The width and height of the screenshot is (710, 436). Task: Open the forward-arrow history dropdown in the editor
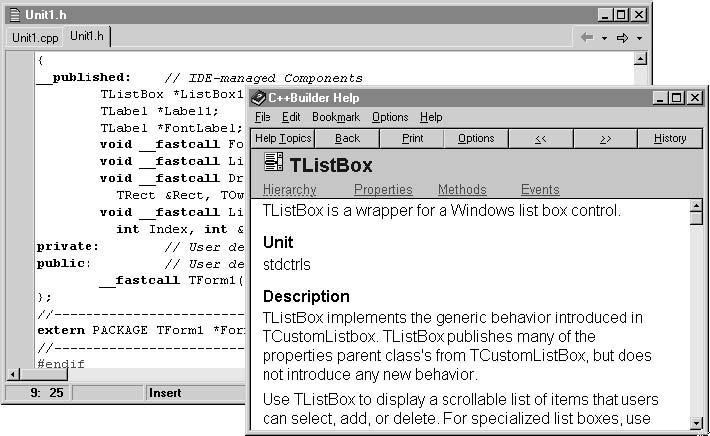point(639,38)
